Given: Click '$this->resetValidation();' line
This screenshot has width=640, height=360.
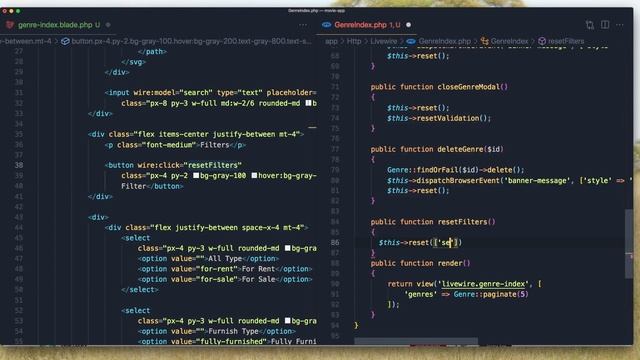Looking at the screenshot, I should pos(439,118).
